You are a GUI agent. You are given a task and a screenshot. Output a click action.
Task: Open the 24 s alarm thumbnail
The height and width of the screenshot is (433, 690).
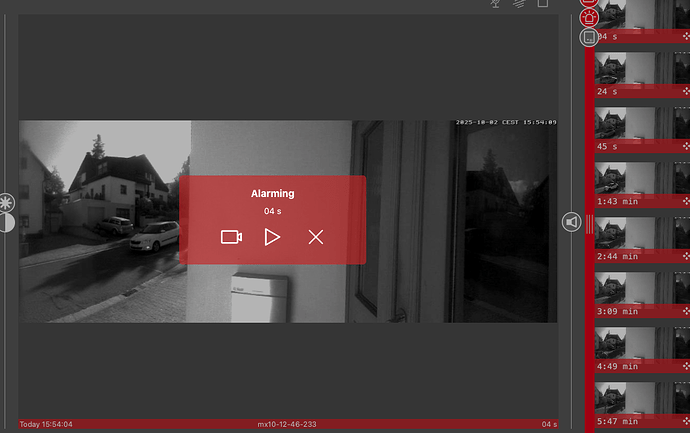(x=642, y=75)
